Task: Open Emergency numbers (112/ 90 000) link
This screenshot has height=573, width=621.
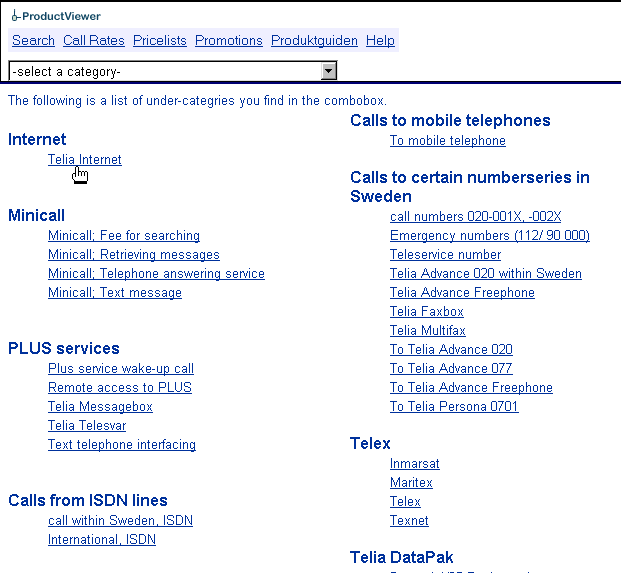Action: pyautogui.click(x=490, y=235)
